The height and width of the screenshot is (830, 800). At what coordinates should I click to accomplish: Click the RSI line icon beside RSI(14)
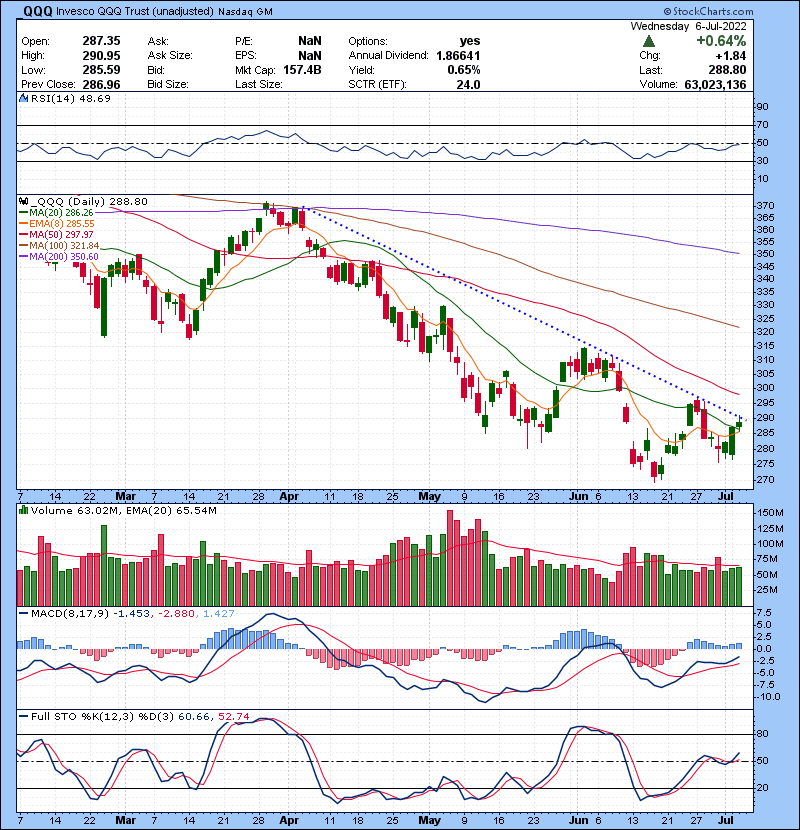pos(23,98)
